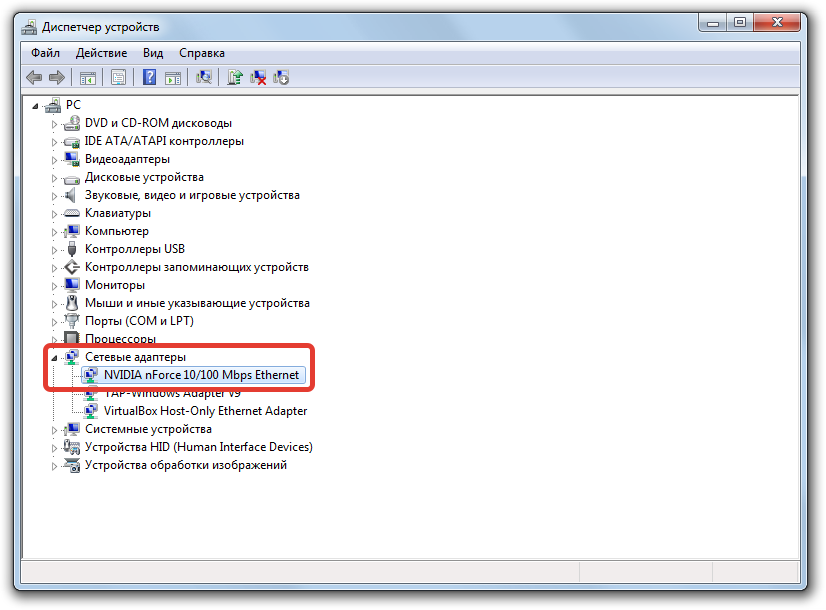Select NVIDIA nForce 10/100 Mbps Ethernet
Viewport: 826px width, 610px height.
coord(201,375)
